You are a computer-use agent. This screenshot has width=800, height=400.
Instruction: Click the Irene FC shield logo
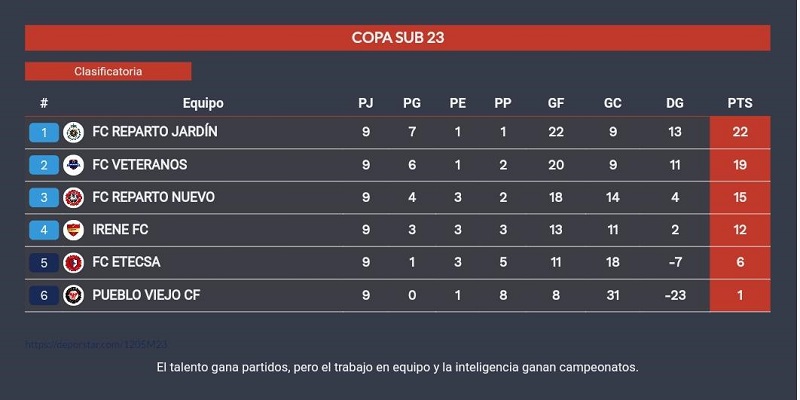(x=73, y=230)
